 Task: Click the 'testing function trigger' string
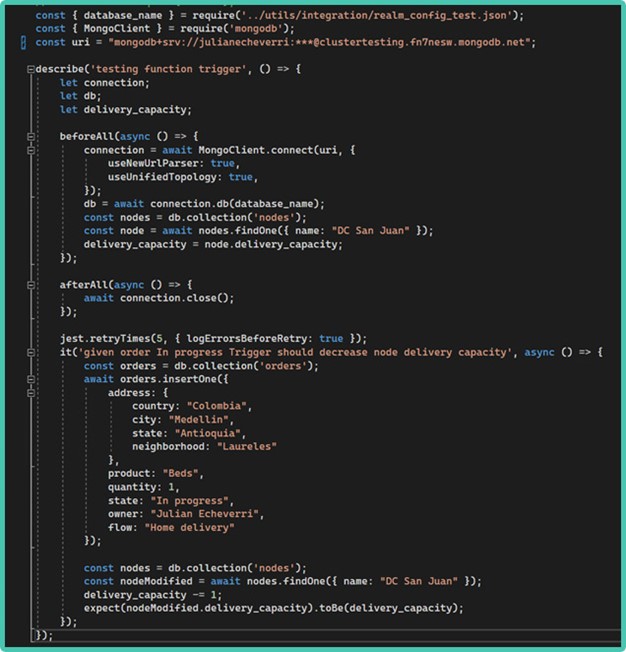168,69
